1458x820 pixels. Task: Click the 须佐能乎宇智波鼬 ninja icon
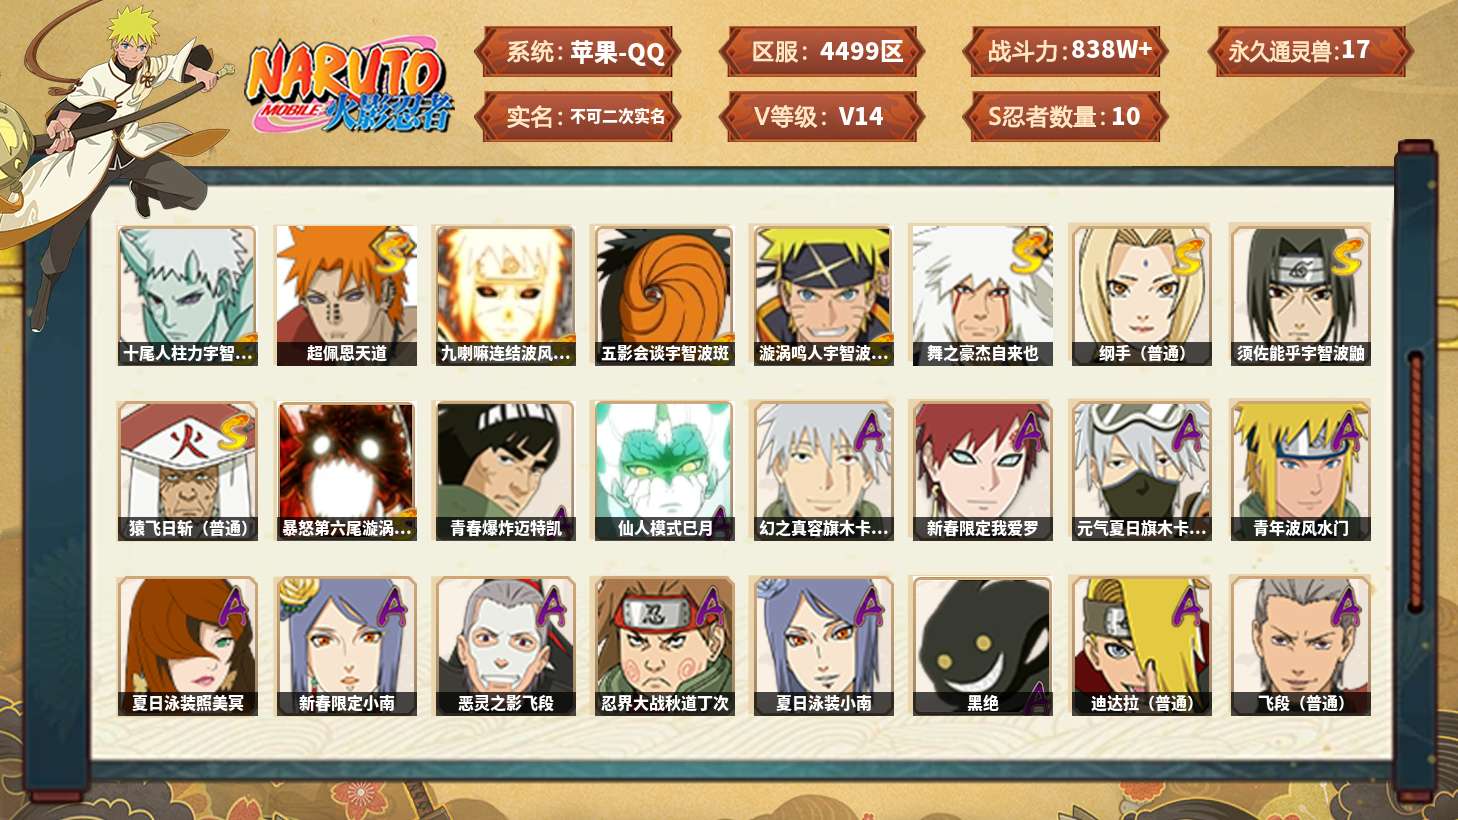click(1300, 295)
